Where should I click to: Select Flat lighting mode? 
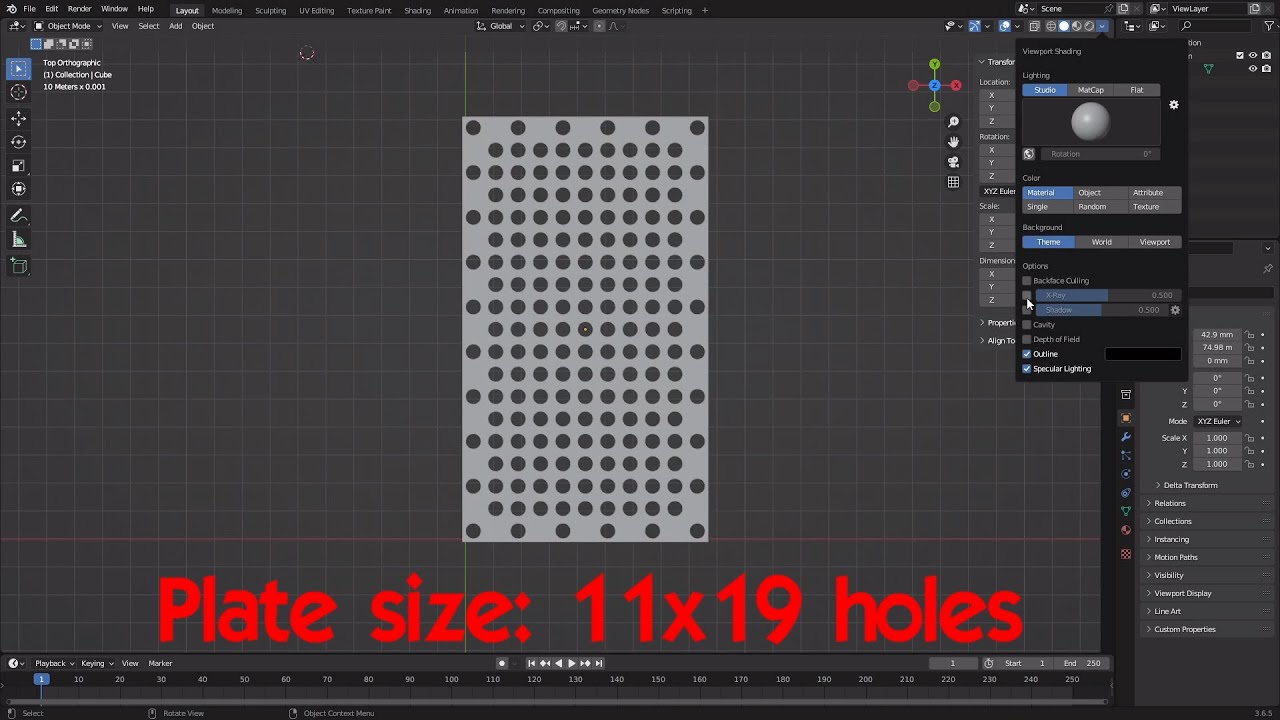(x=1137, y=90)
